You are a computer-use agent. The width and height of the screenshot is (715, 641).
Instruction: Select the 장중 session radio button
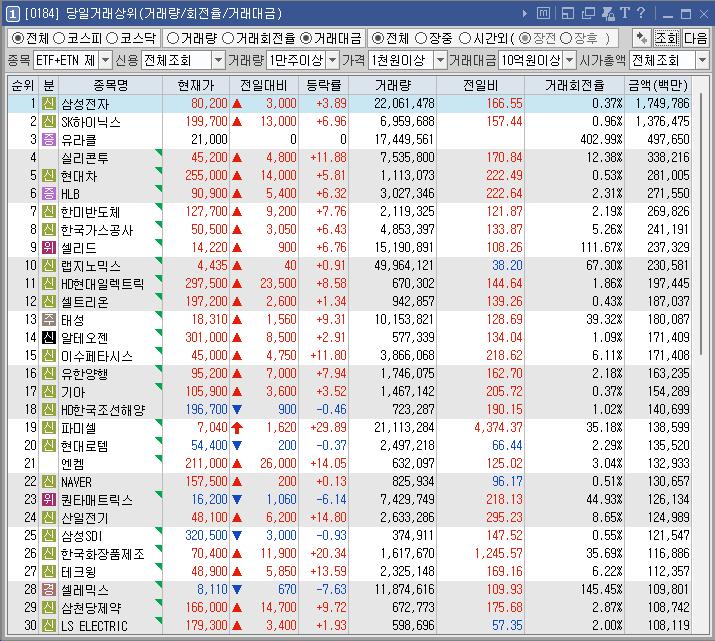tap(421, 38)
